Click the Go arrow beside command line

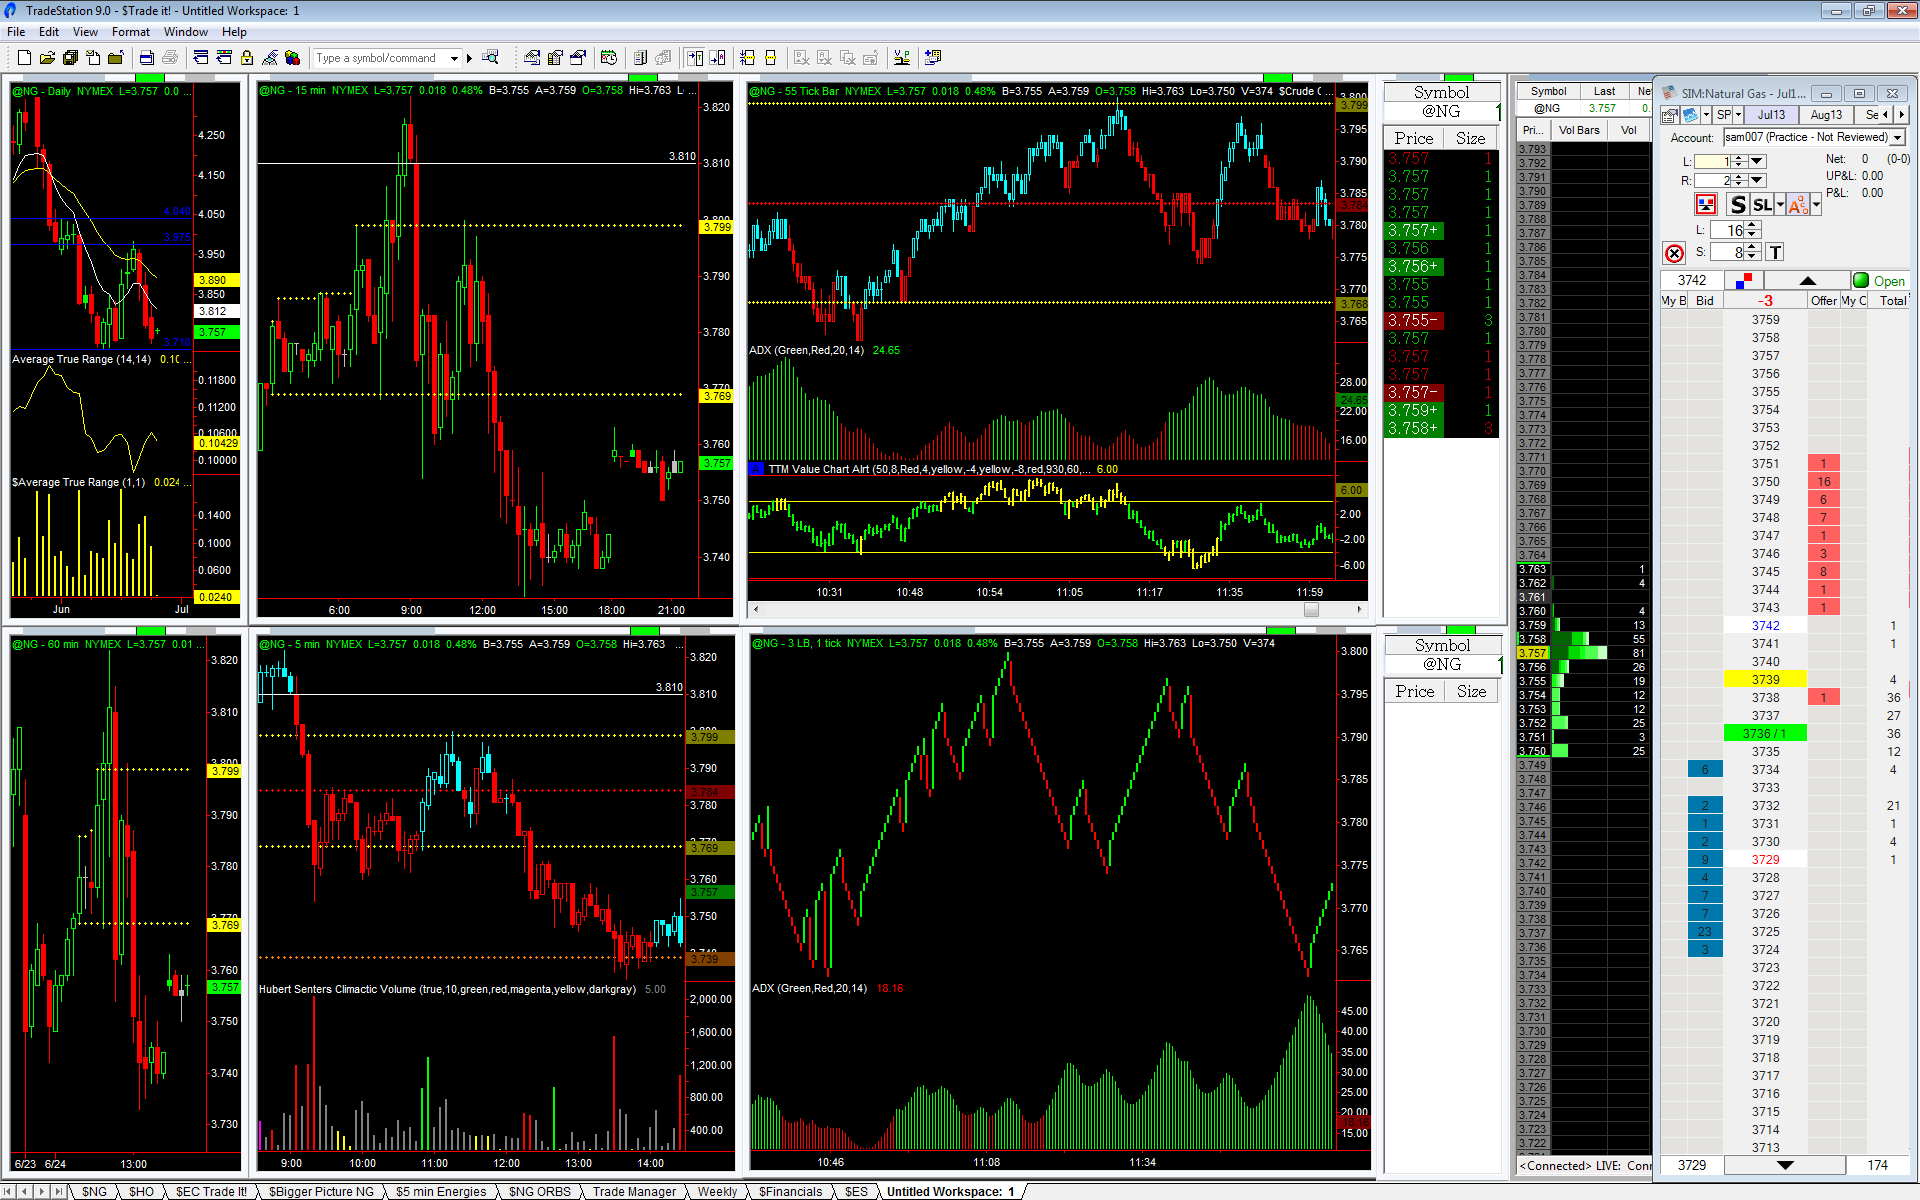(x=469, y=58)
